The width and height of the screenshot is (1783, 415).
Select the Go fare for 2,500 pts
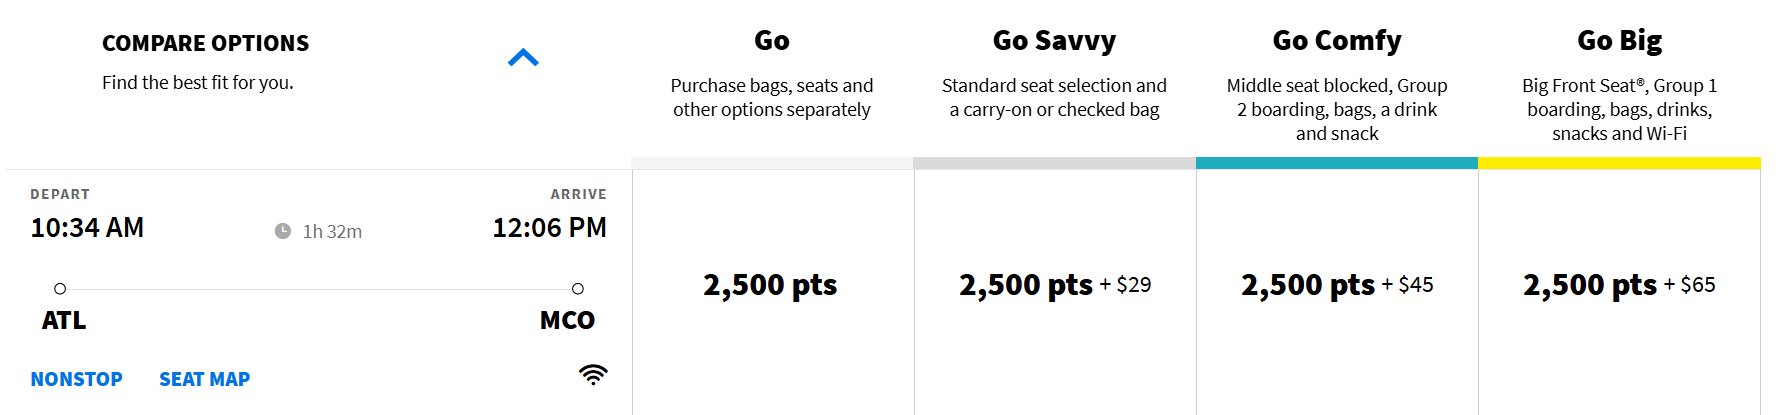coord(770,285)
